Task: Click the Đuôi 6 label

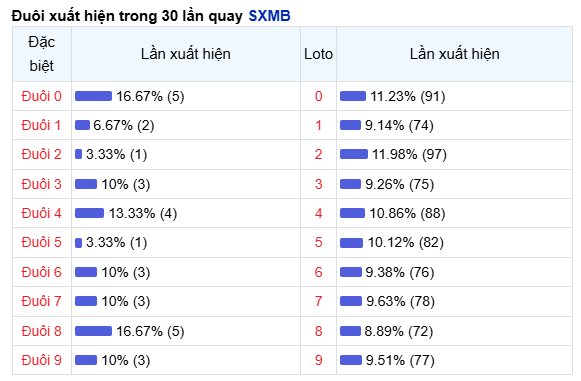Action: [x=42, y=272]
